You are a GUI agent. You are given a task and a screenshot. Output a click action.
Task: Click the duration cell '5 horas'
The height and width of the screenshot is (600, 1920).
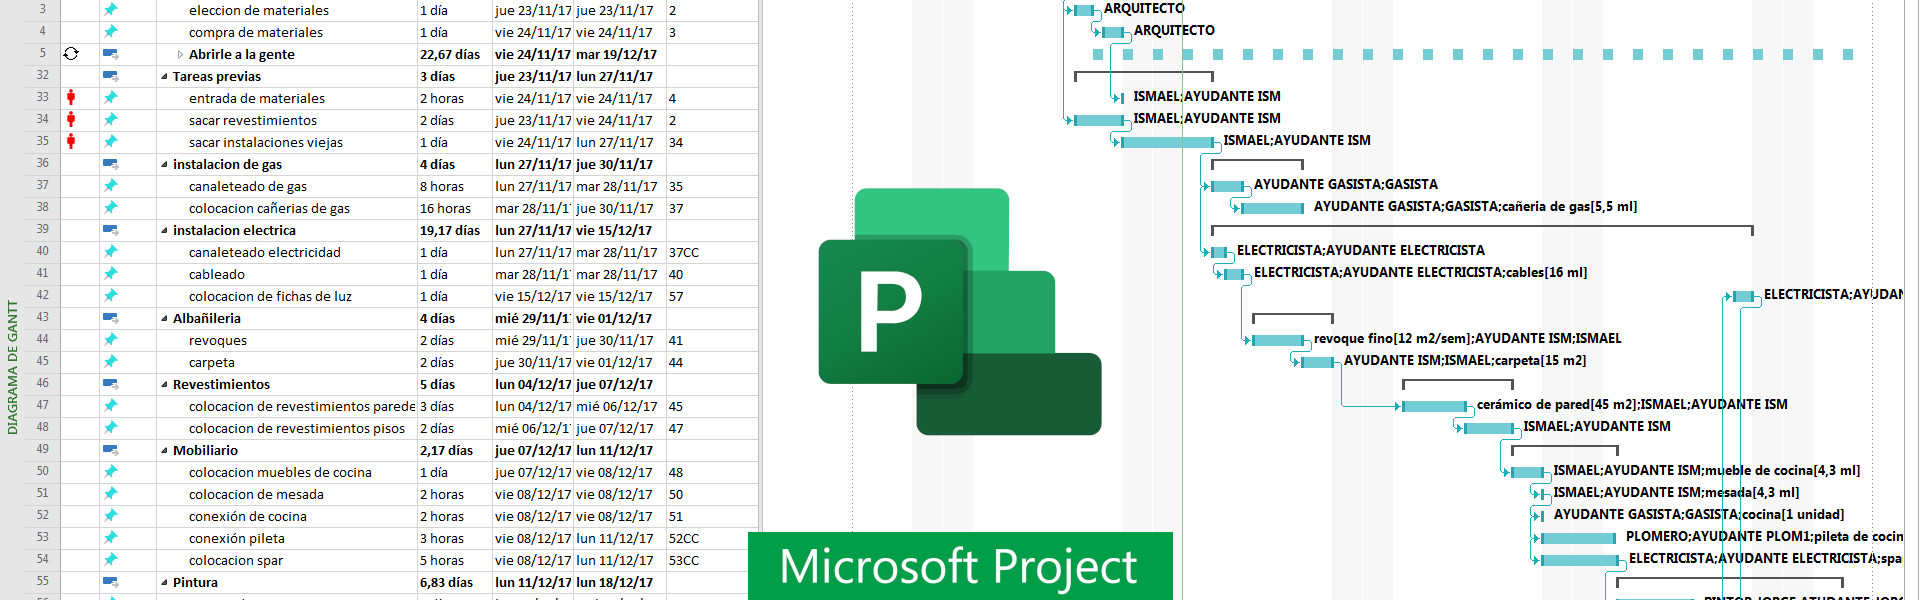(x=442, y=560)
